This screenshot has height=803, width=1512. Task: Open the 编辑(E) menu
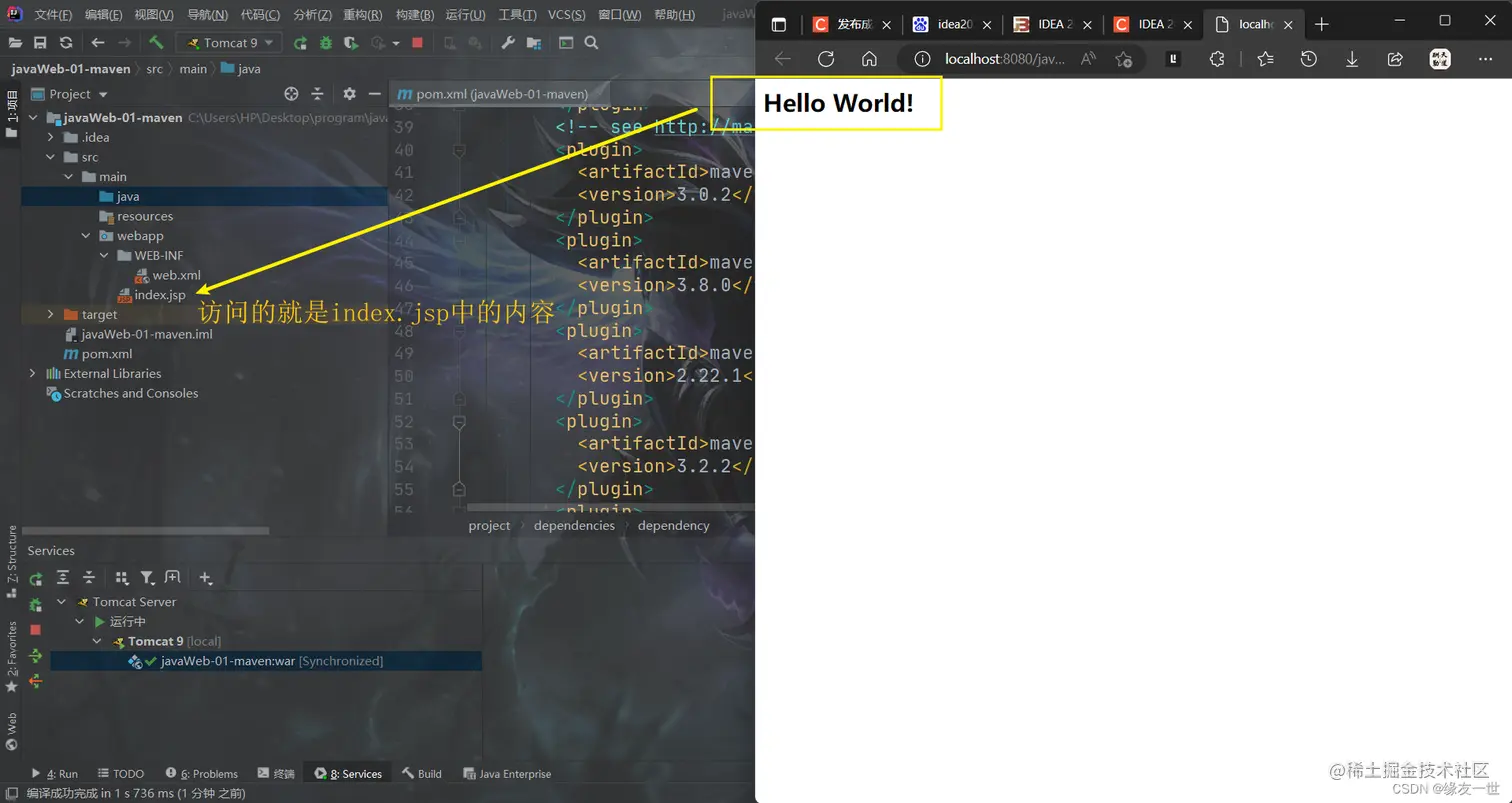tap(104, 15)
